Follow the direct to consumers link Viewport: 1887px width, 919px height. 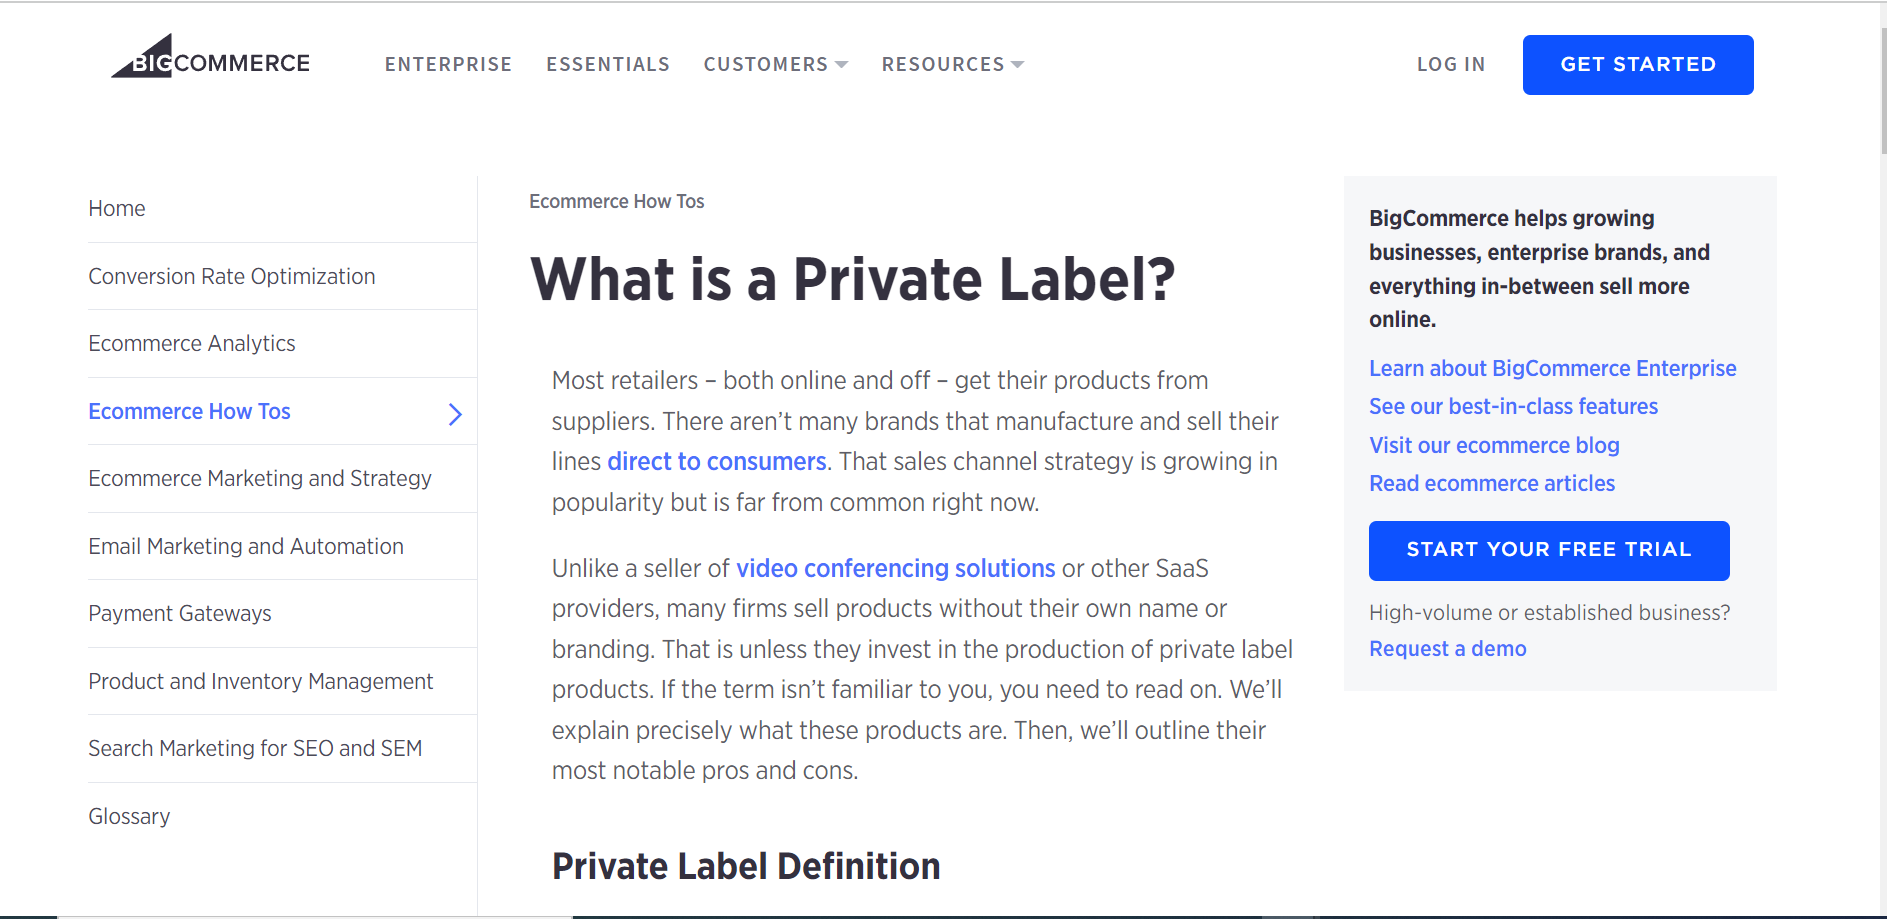pyautogui.click(x=716, y=462)
